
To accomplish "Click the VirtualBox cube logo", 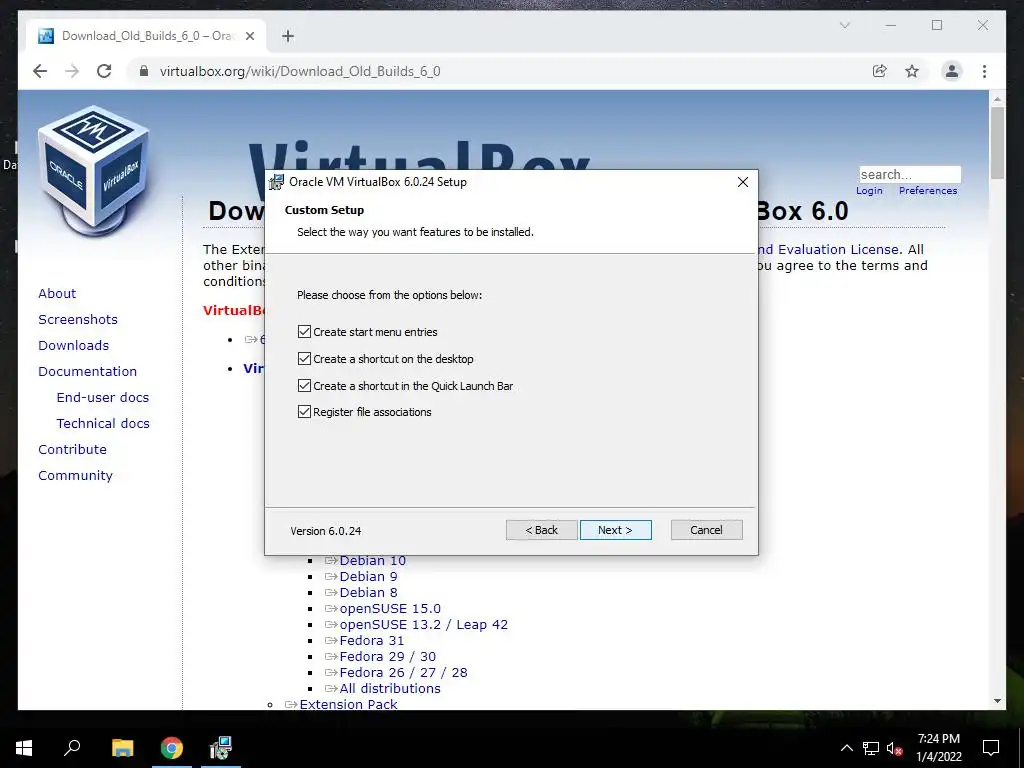I will [x=93, y=170].
